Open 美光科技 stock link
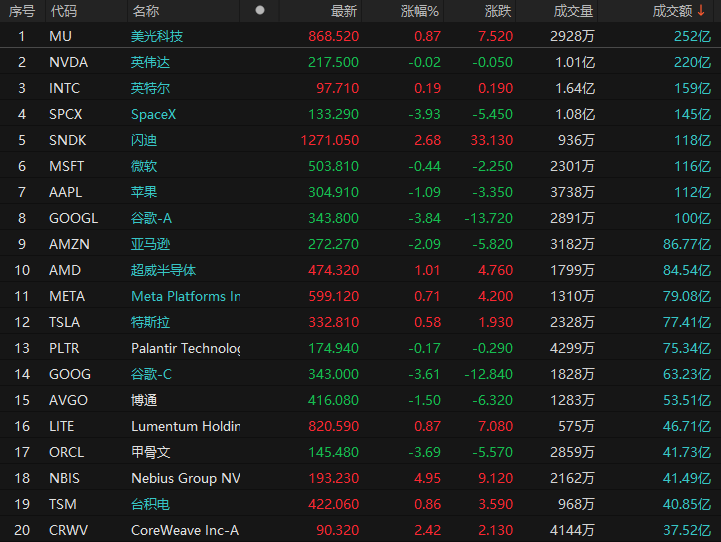Image resolution: width=721 pixels, height=542 pixels. (x=157, y=36)
